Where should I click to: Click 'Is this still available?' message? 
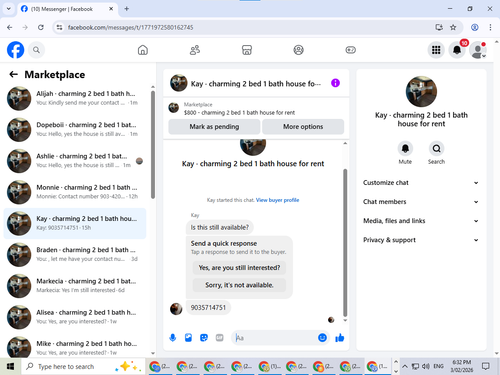tap(220, 227)
